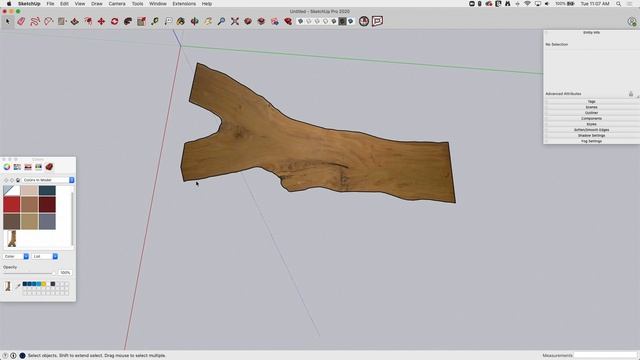Switch to Shaded face style
Image resolution: width=640 pixels, height=360 pixels.
point(334,21)
